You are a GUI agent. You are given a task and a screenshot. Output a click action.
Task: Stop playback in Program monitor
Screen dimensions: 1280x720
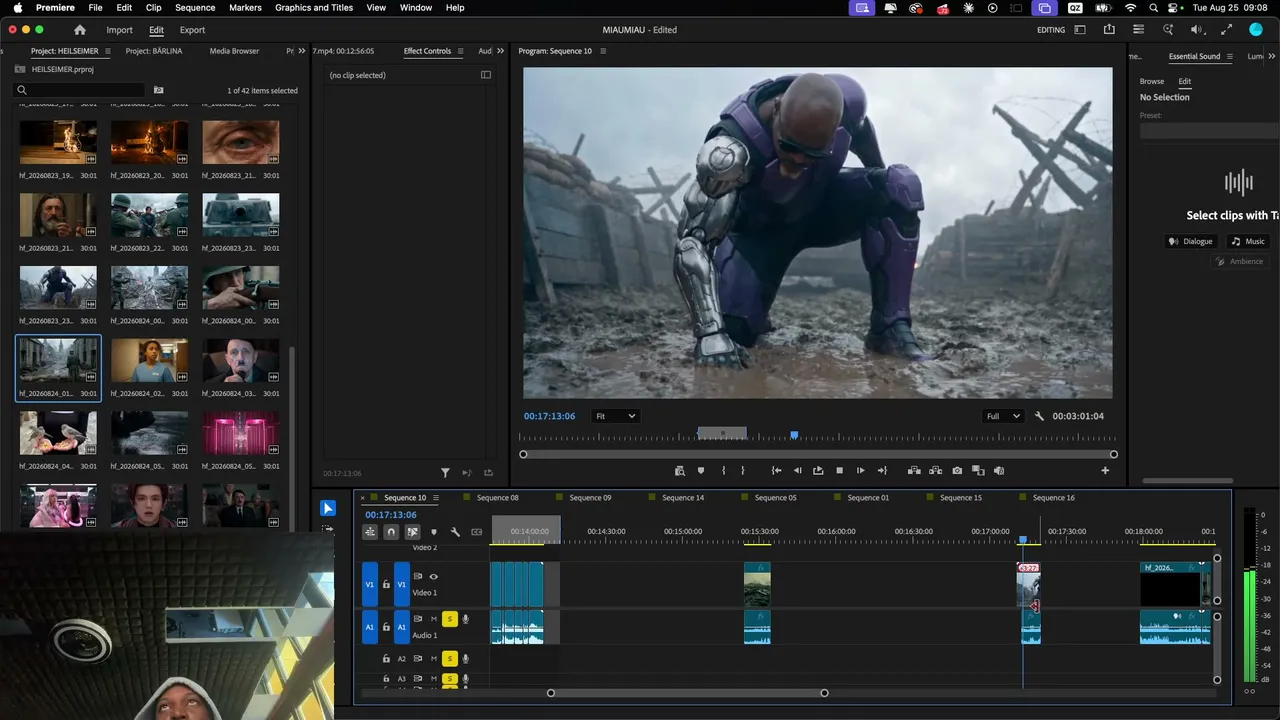839,471
